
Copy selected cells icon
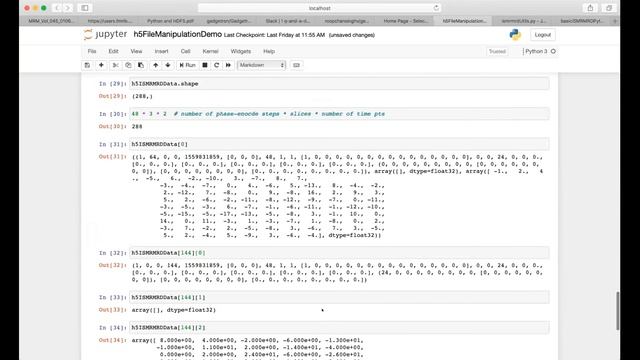tap(128, 65)
